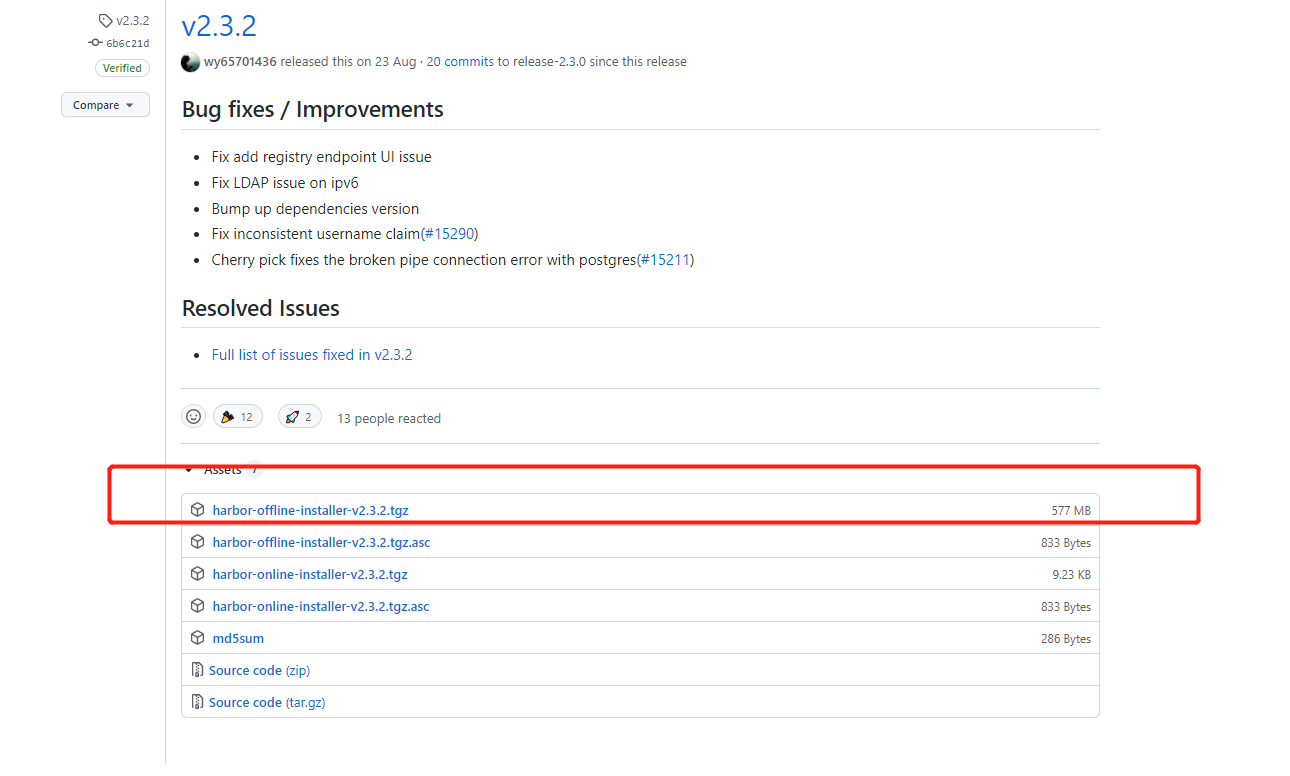Click the wy65701436 avatar image
Screen dimensions: 1290x776
click(191, 62)
